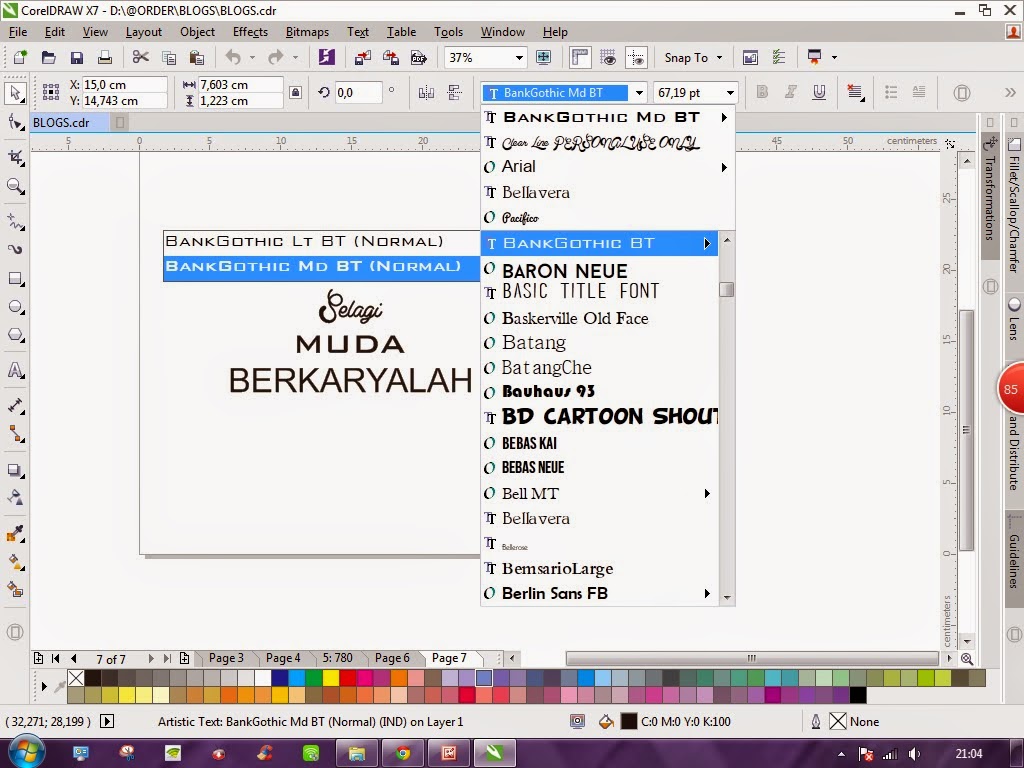Select the Crop tool
This screenshot has width=1024, height=768.
(14, 157)
